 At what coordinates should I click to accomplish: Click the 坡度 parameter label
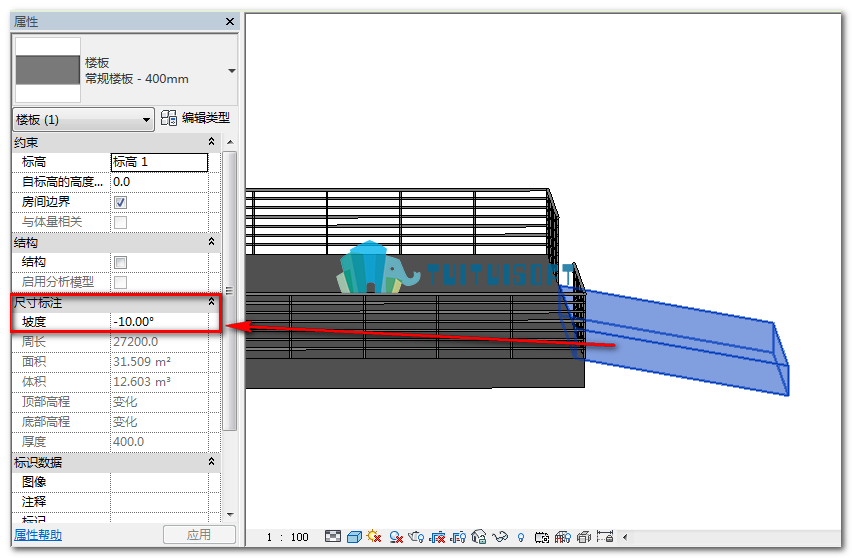[34, 322]
